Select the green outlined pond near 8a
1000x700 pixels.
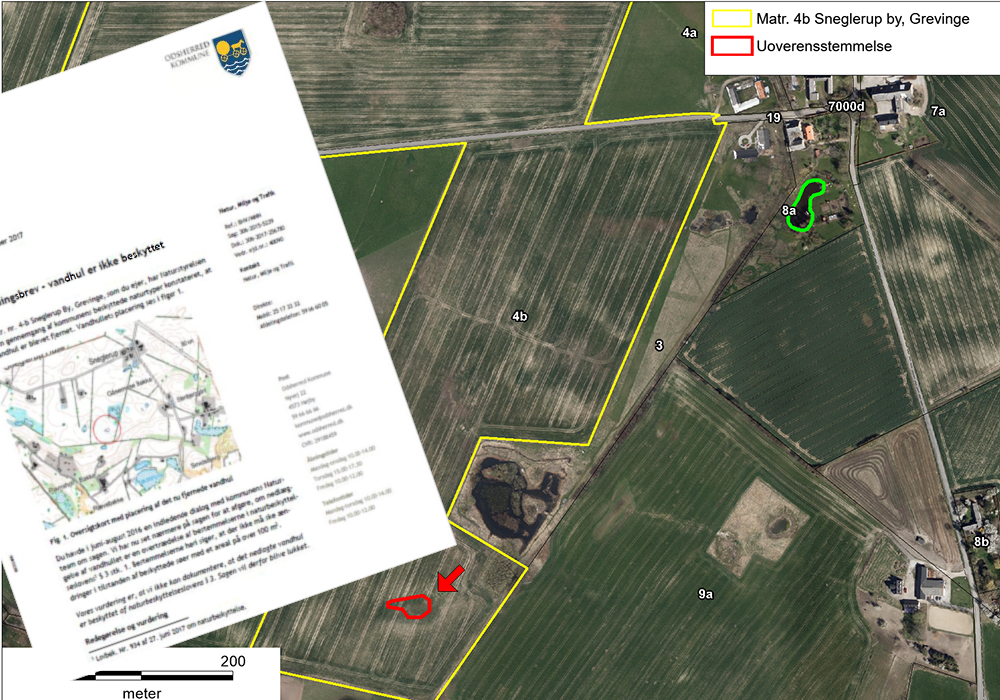coord(809,206)
